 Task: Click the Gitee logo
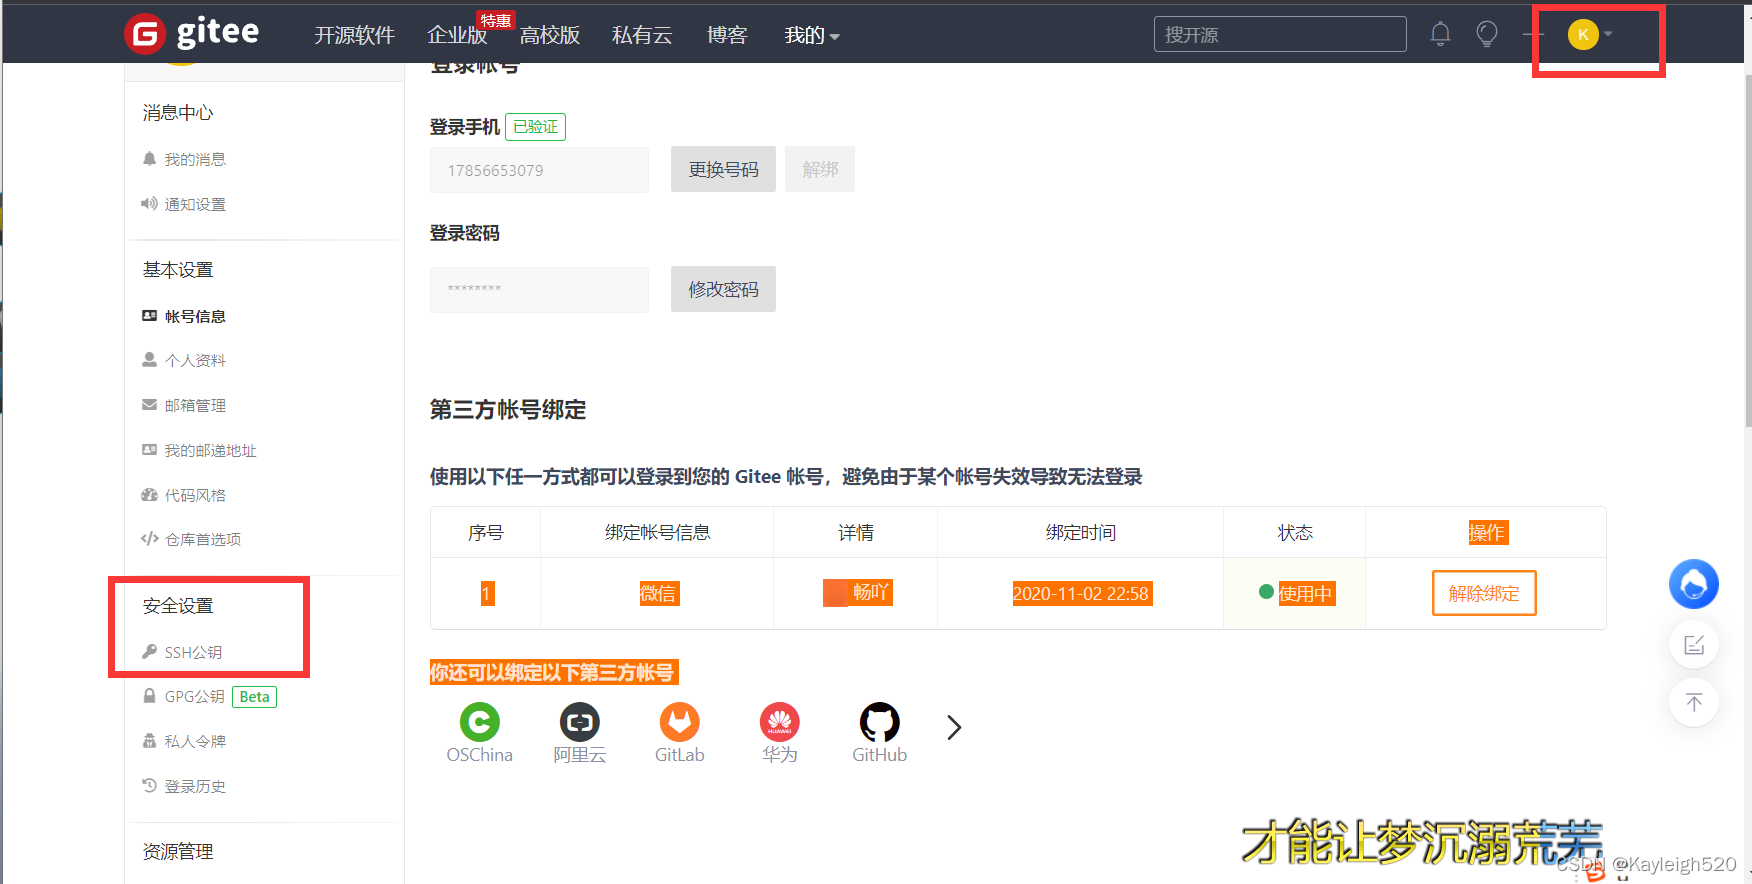click(x=192, y=33)
